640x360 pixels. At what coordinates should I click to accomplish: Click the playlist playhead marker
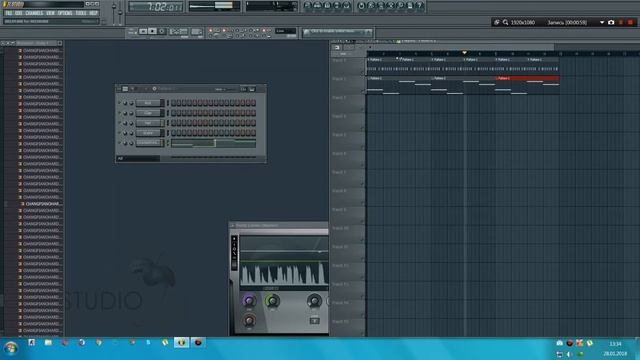[464, 53]
